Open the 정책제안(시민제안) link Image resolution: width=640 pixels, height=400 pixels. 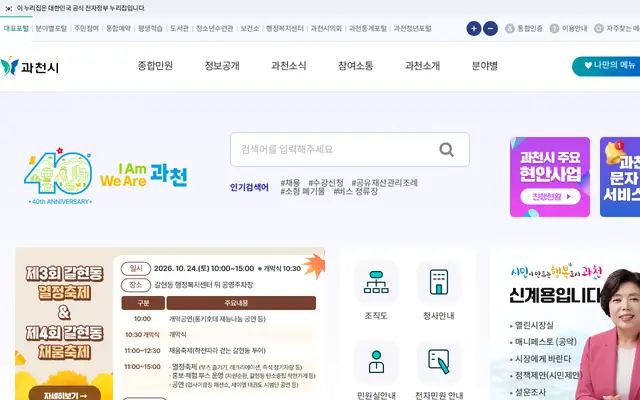(x=548, y=376)
